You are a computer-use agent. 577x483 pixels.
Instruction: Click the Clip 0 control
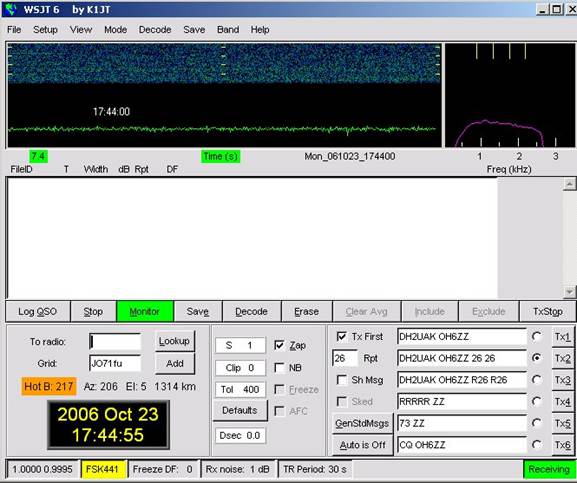240,368
